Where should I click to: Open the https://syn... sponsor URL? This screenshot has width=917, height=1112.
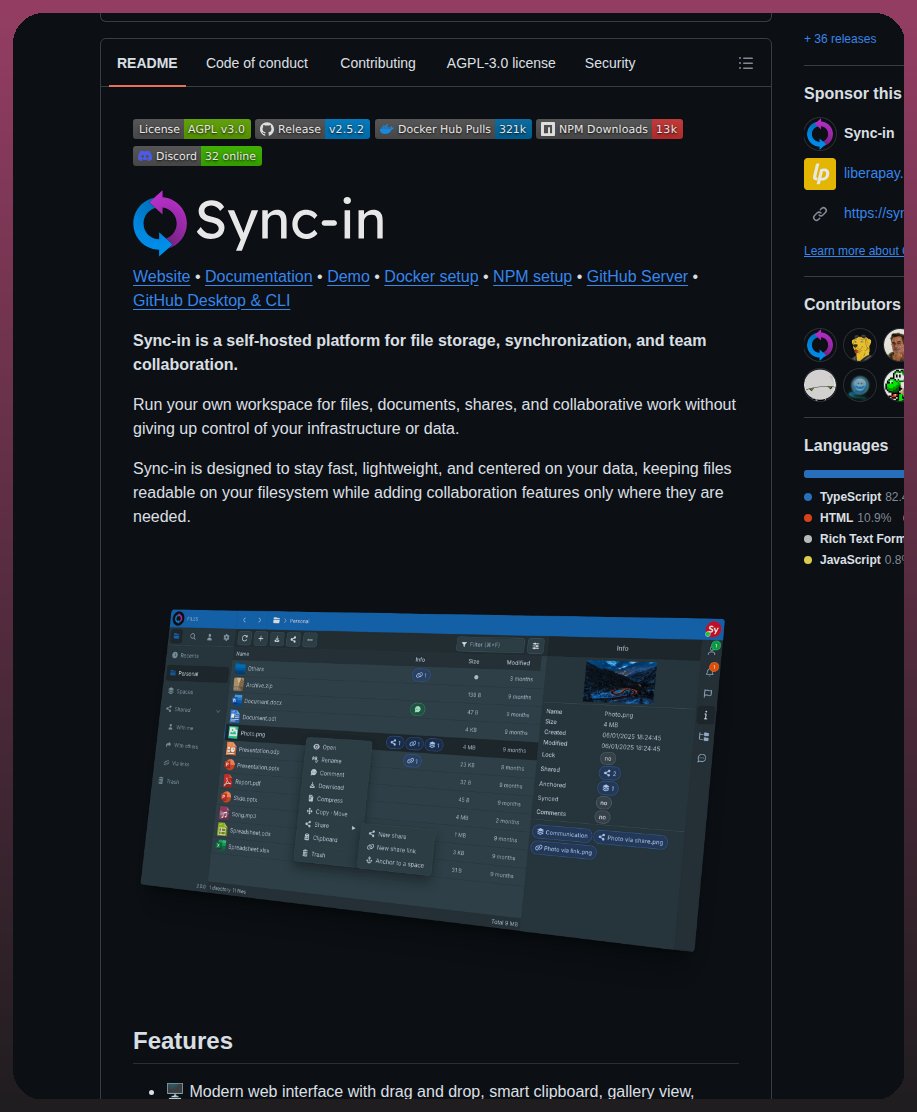873,213
